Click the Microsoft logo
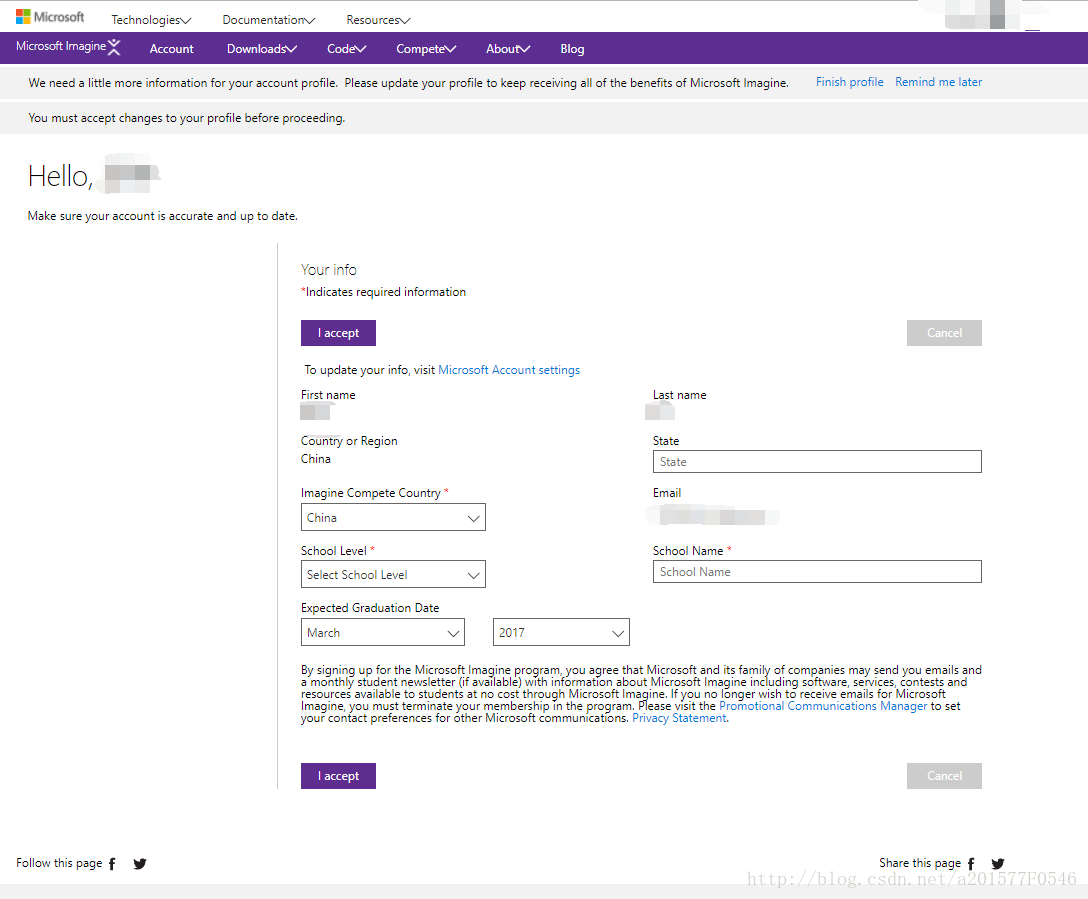 point(50,17)
